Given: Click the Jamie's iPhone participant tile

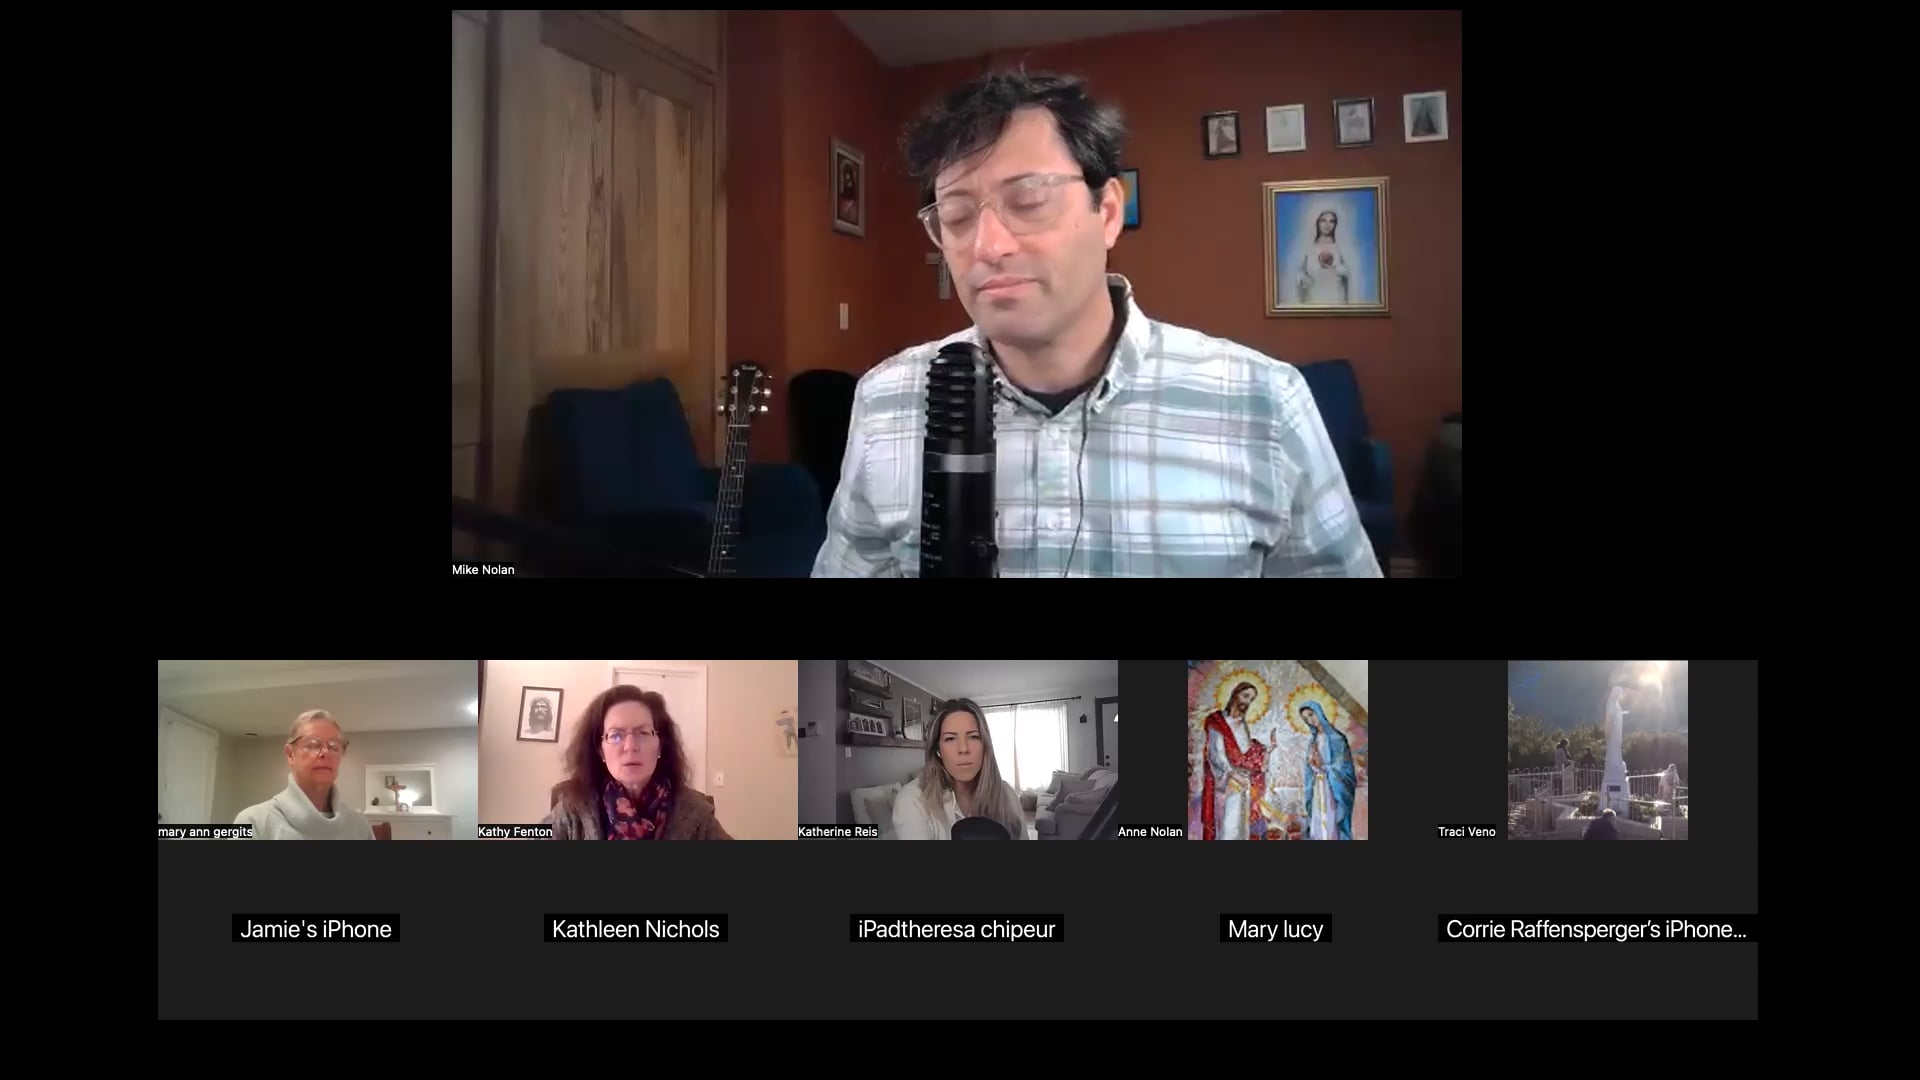Looking at the screenshot, I should [x=316, y=929].
